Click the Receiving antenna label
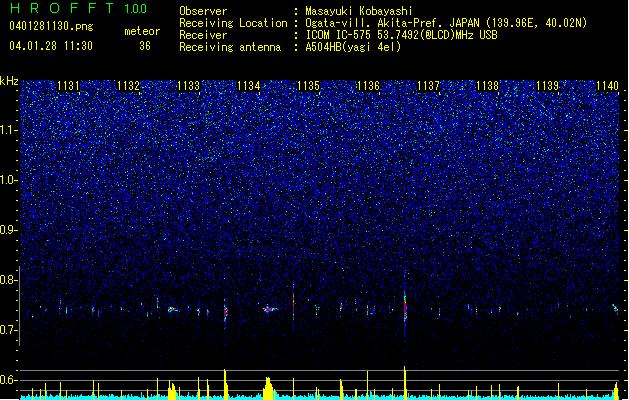Image resolution: width=629 pixels, height=400 pixels. point(230,47)
